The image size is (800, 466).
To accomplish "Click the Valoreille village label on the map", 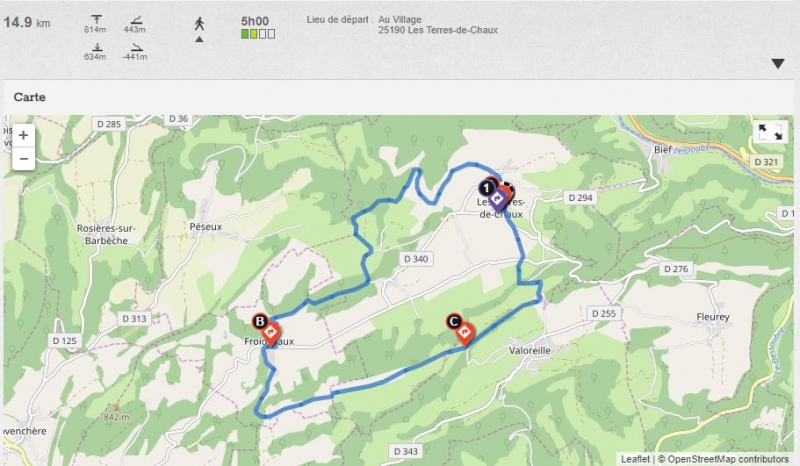I will pyautogui.click(x=530, y=351).
